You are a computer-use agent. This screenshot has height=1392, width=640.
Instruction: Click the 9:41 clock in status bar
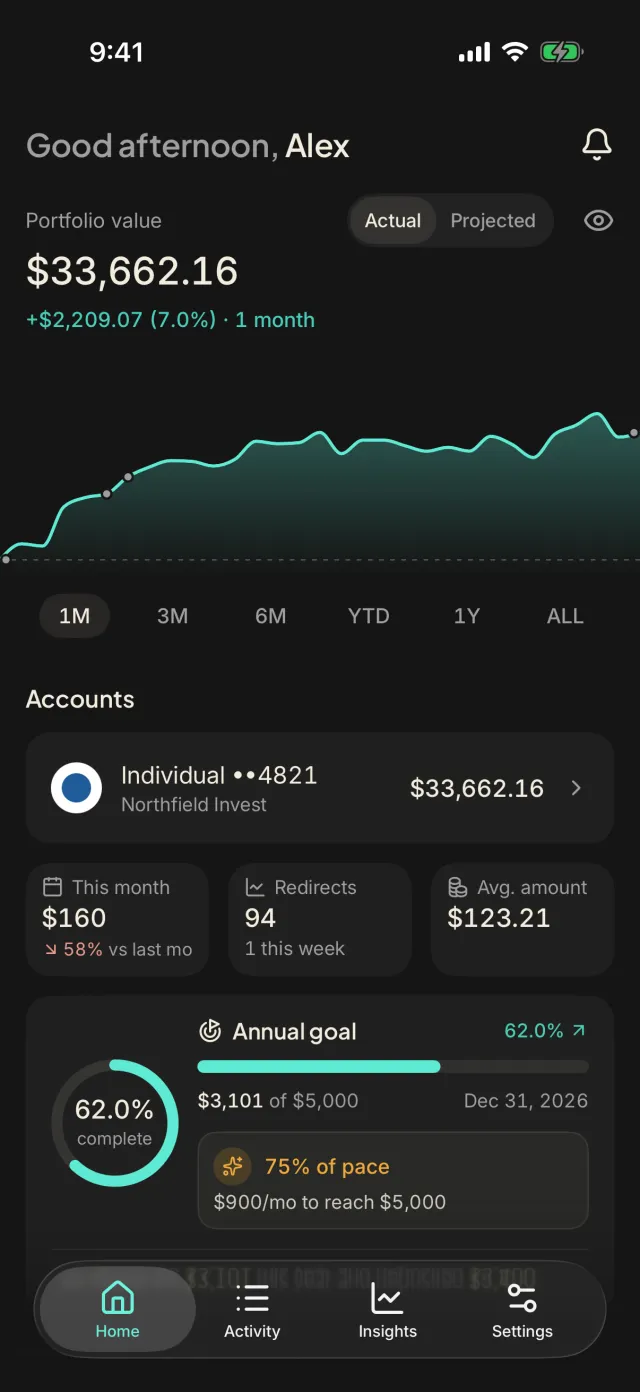pos(116,52)
